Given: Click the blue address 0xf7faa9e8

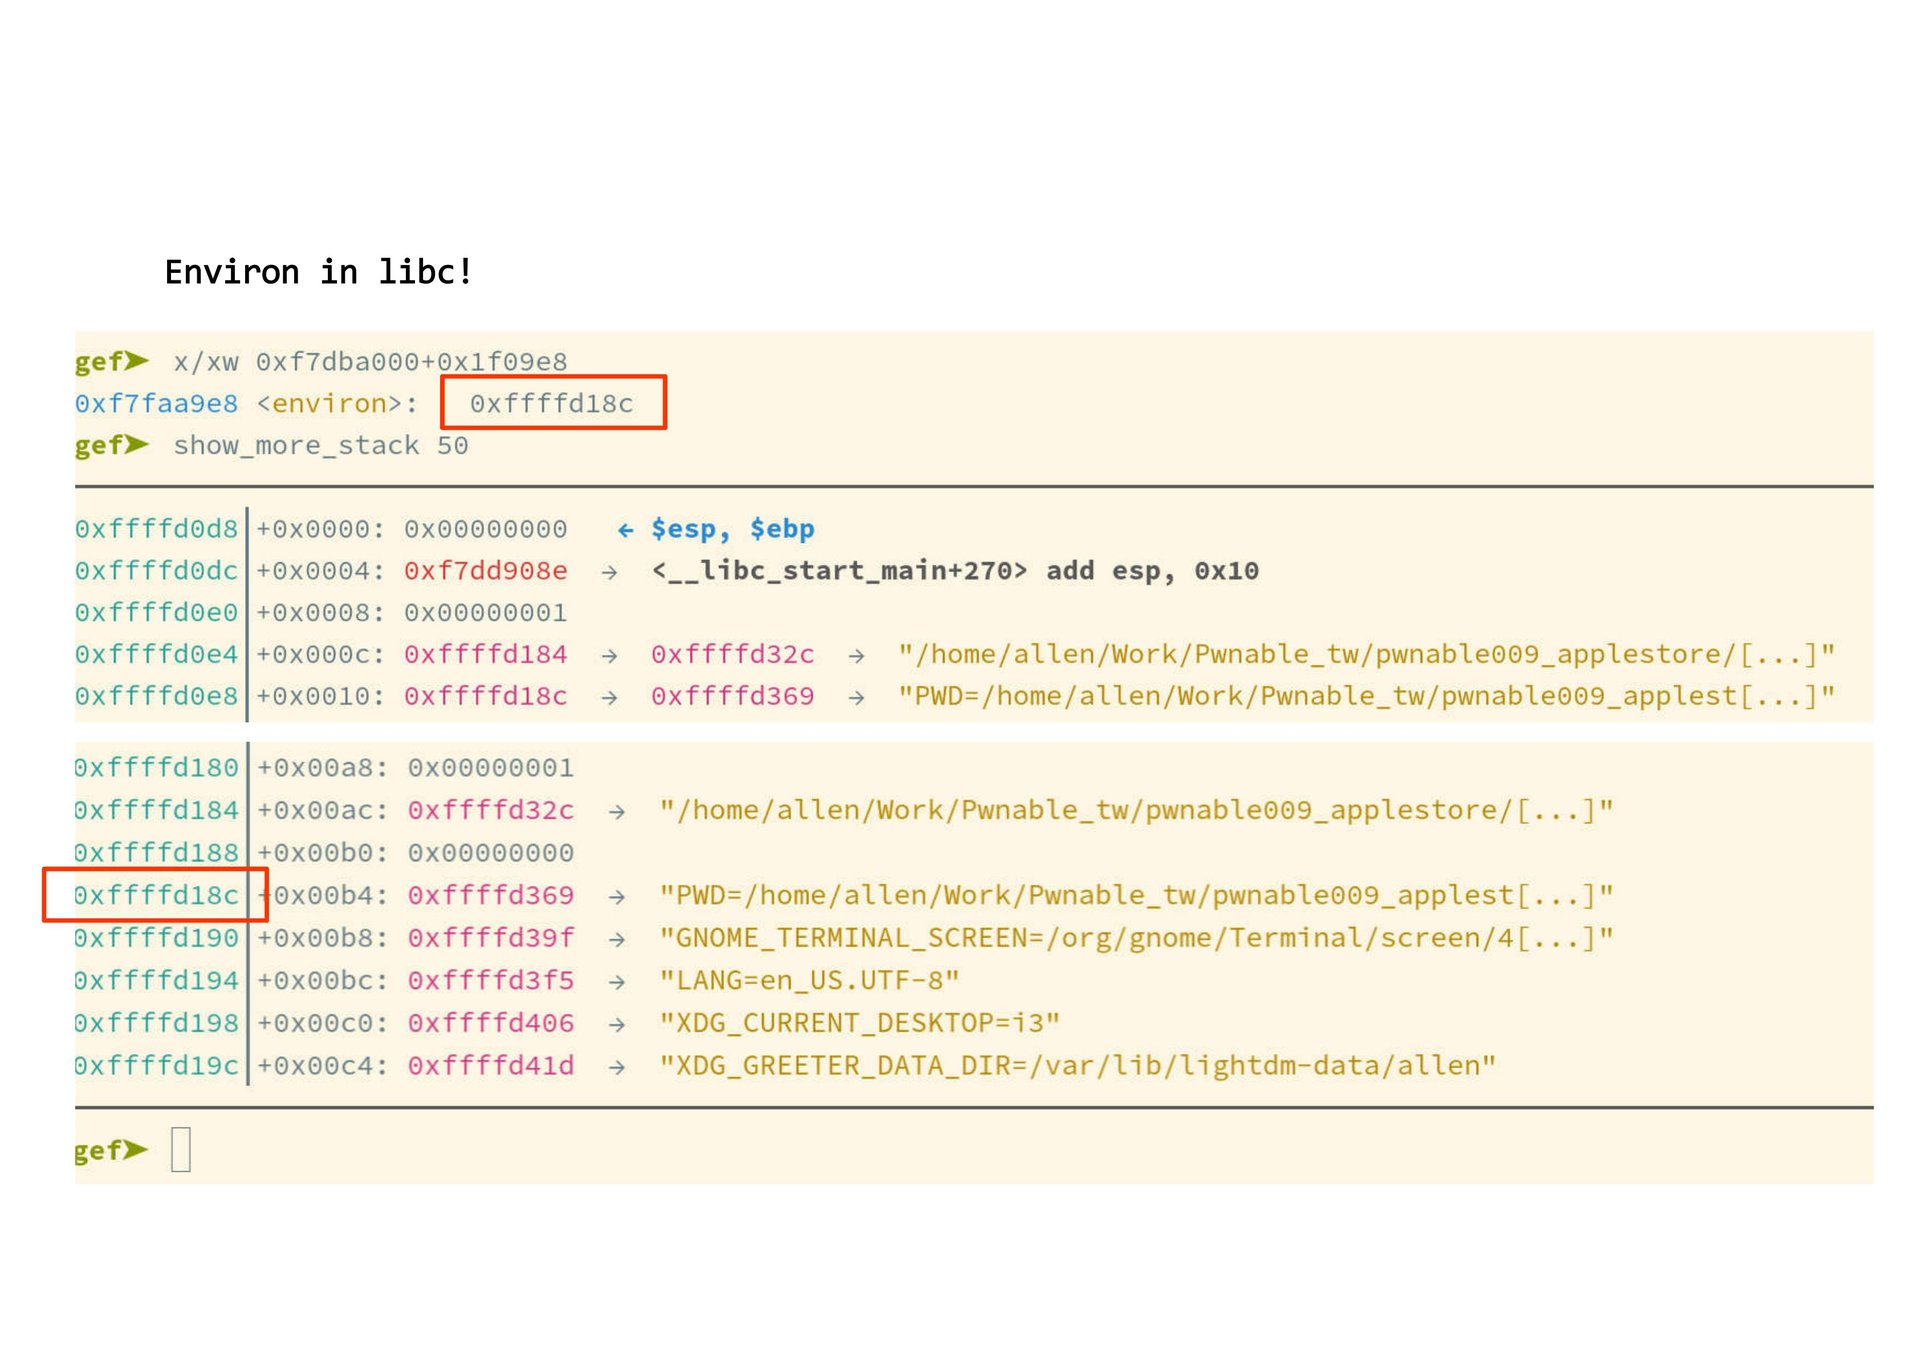Looking at the screenshot, I should pos(156,403).
